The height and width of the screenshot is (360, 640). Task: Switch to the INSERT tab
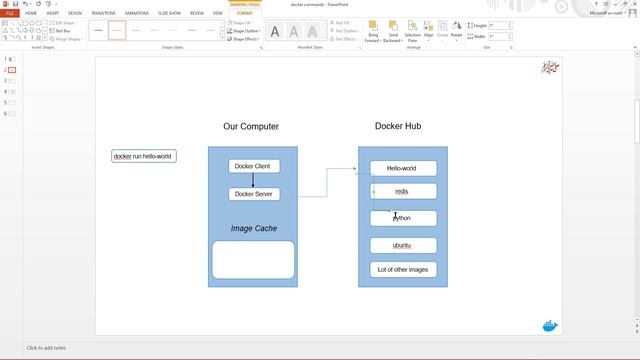pyautogui.click(x=53, y=13)
